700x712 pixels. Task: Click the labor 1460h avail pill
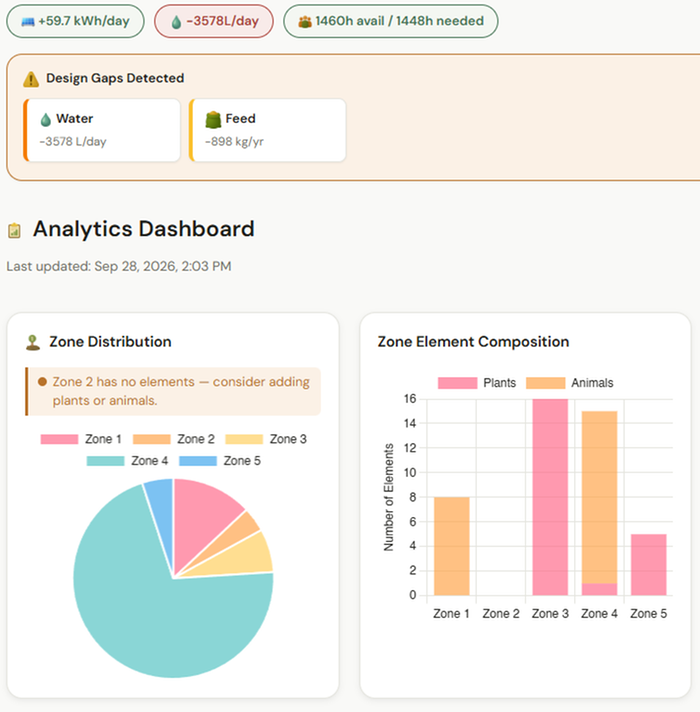(x=391, y=21)
